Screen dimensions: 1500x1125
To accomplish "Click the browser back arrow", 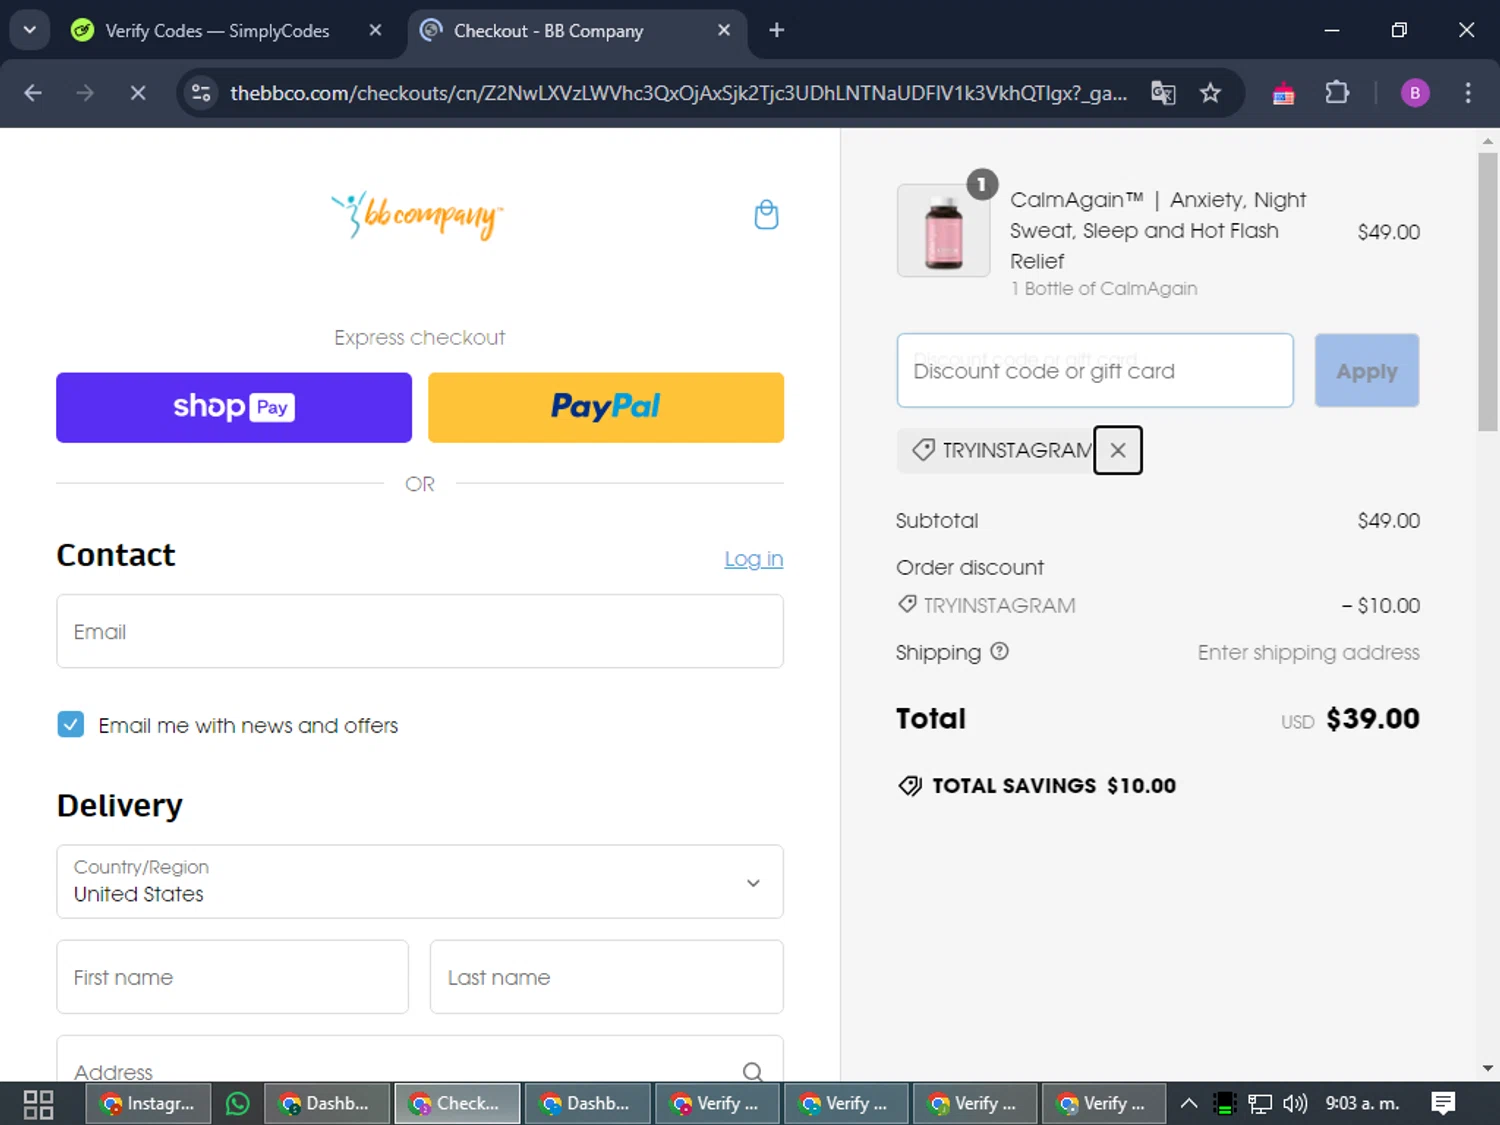I will point(33,93).
